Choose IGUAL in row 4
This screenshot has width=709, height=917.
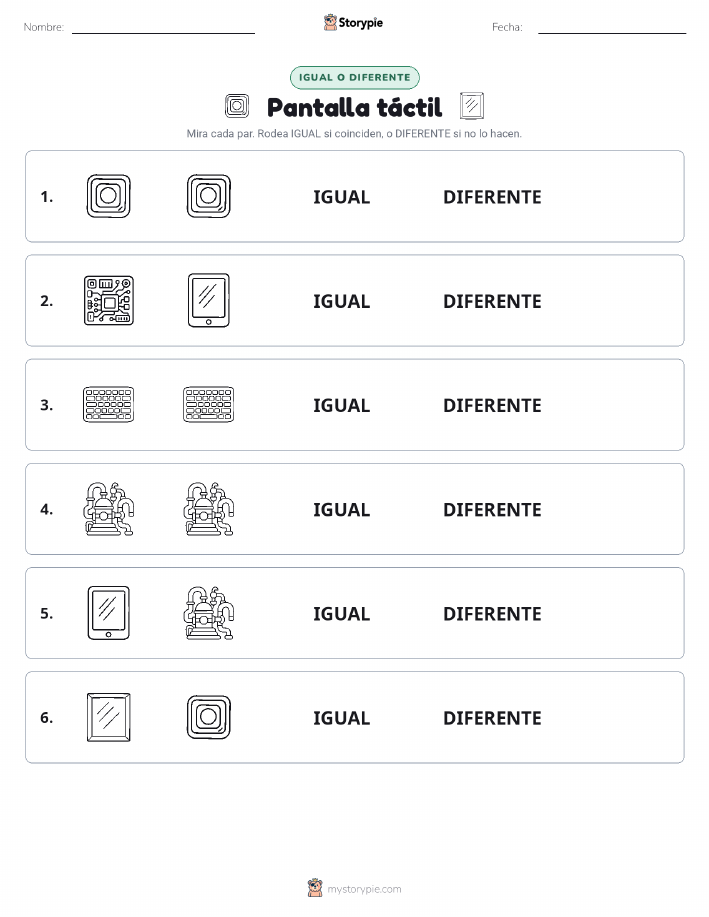pos(342,509)
